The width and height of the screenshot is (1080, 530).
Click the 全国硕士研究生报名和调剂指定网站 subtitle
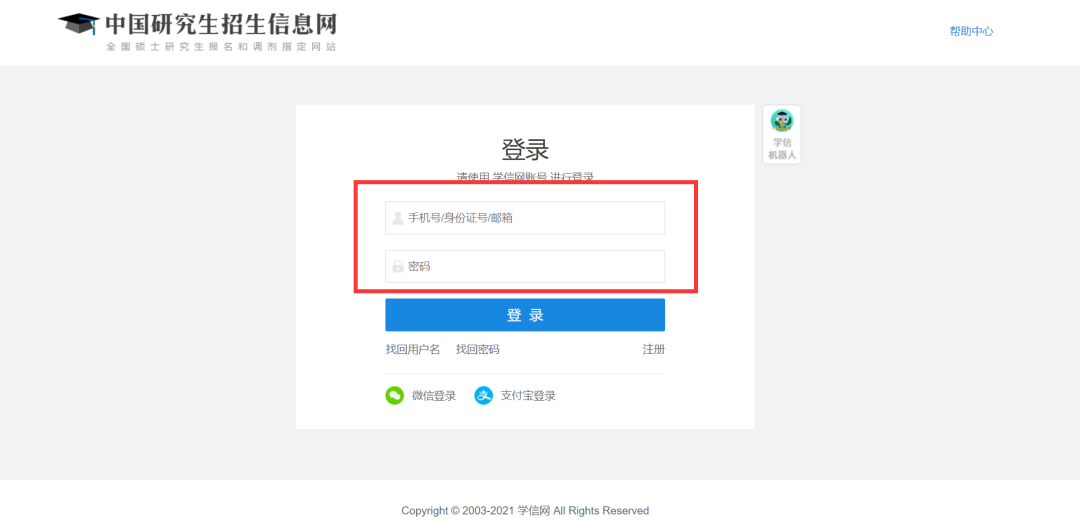click(221, 47)
